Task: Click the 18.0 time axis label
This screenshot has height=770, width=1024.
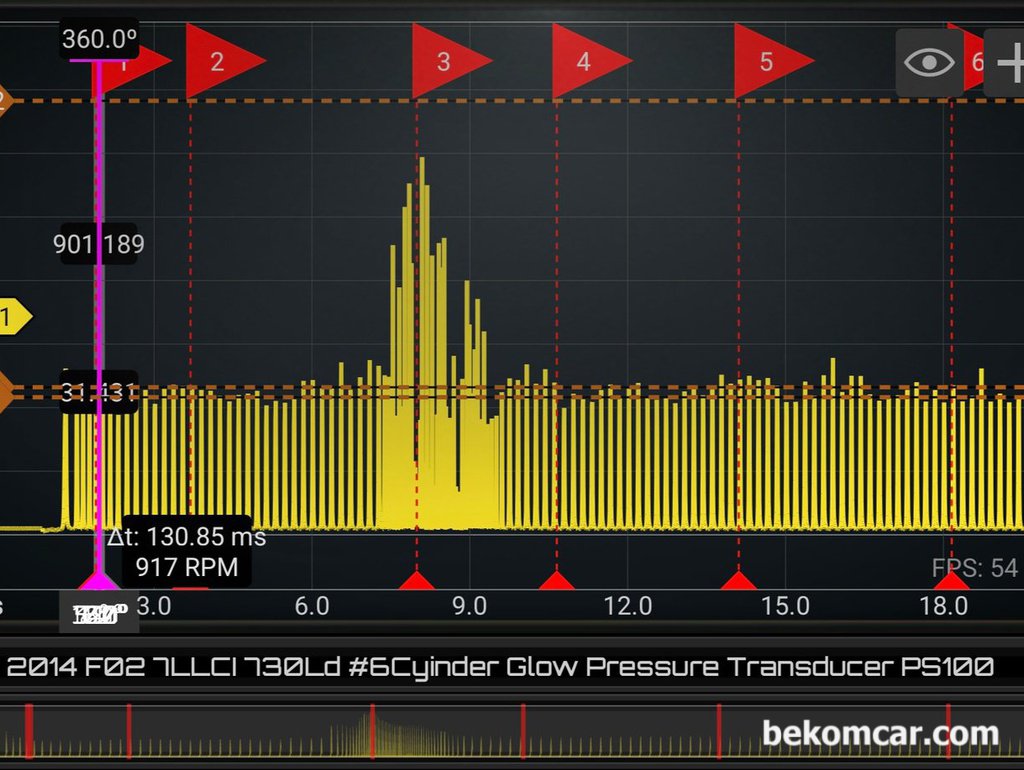Action: (944, 606)
